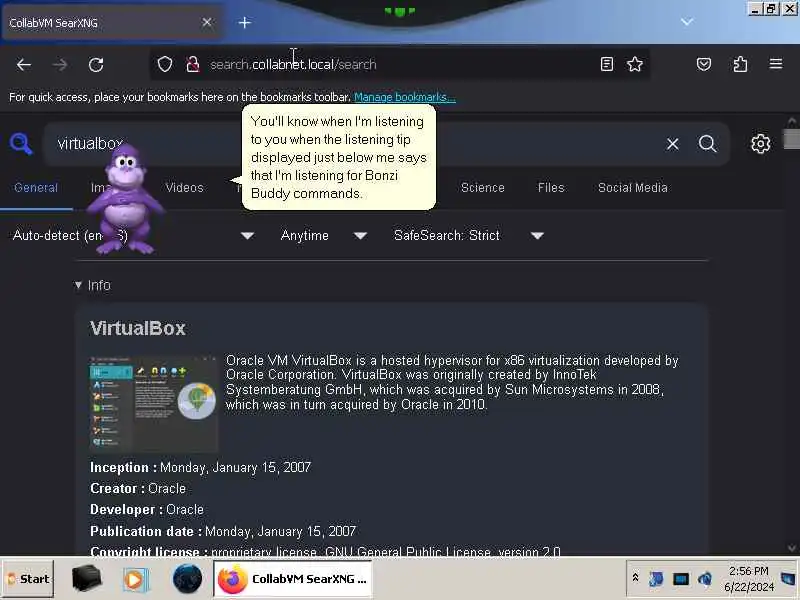Click the Publication date line
This screenshot has height=600, width=800.
coord(223,531)
